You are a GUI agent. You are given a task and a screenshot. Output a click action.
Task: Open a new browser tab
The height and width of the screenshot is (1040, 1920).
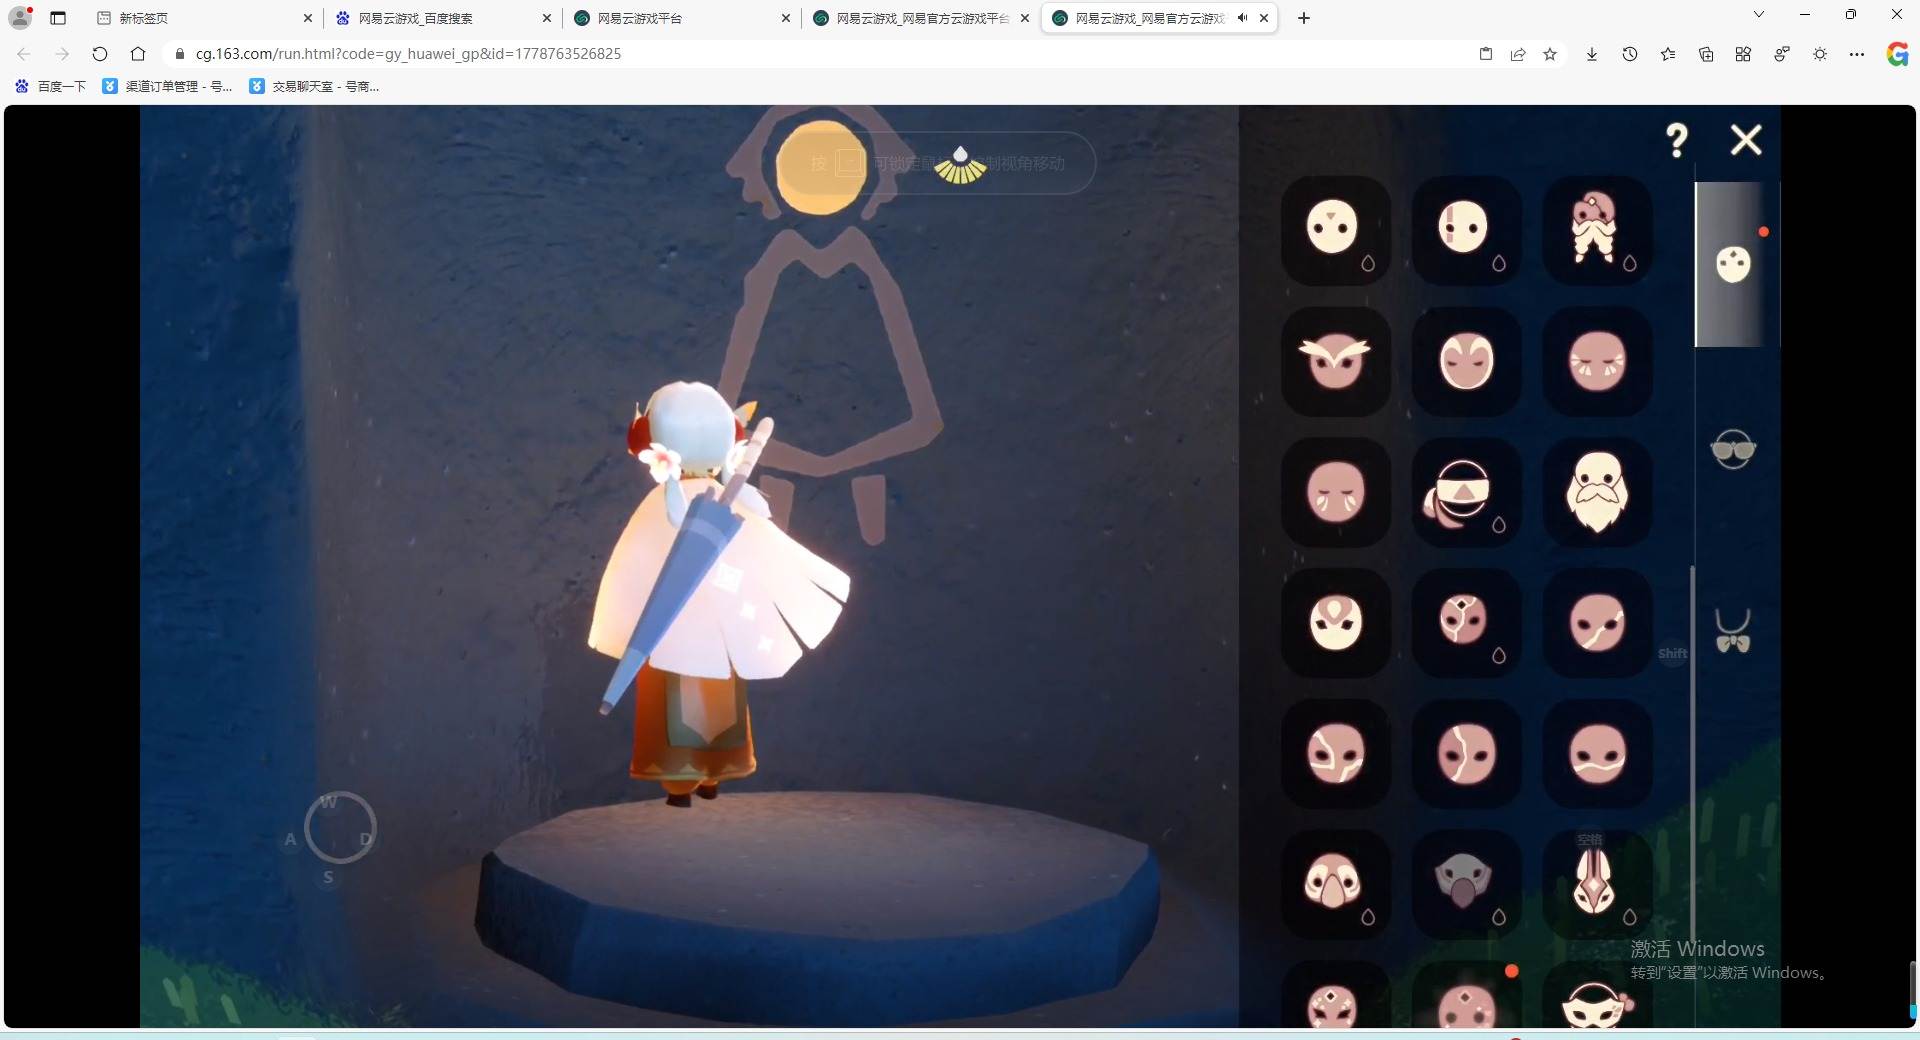[1304, 18]
